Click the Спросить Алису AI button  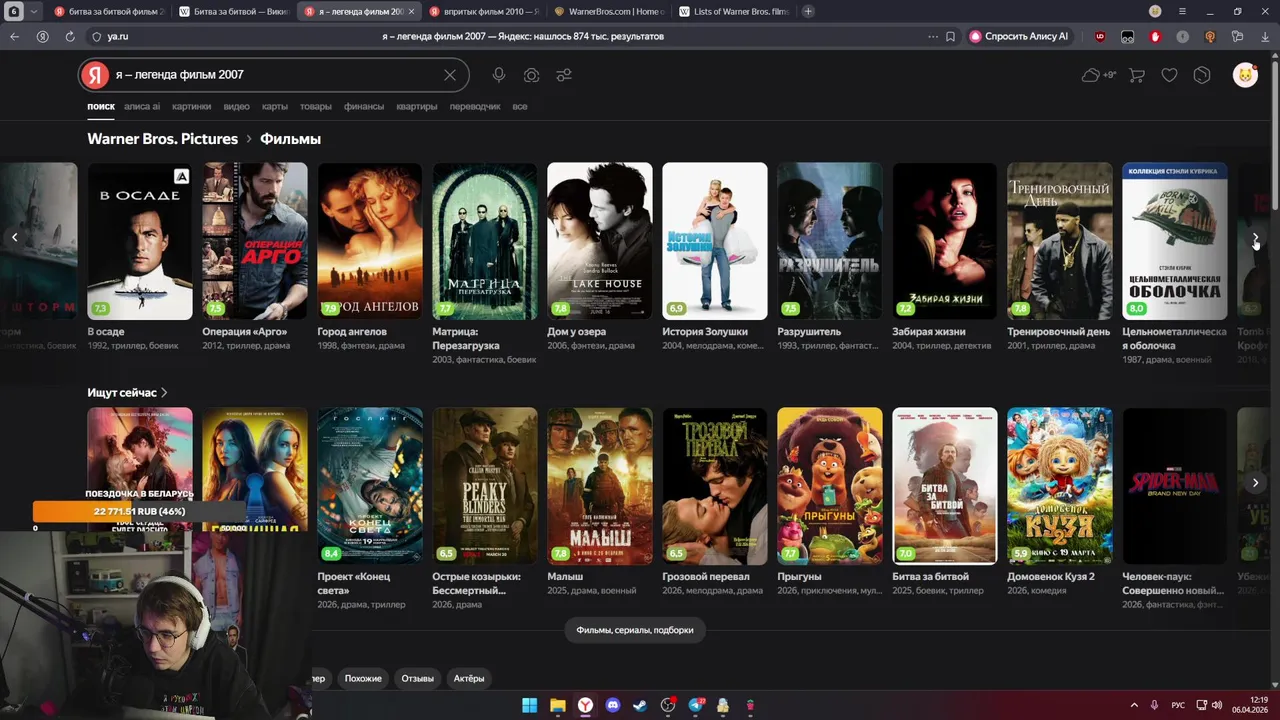(1019, 36)
